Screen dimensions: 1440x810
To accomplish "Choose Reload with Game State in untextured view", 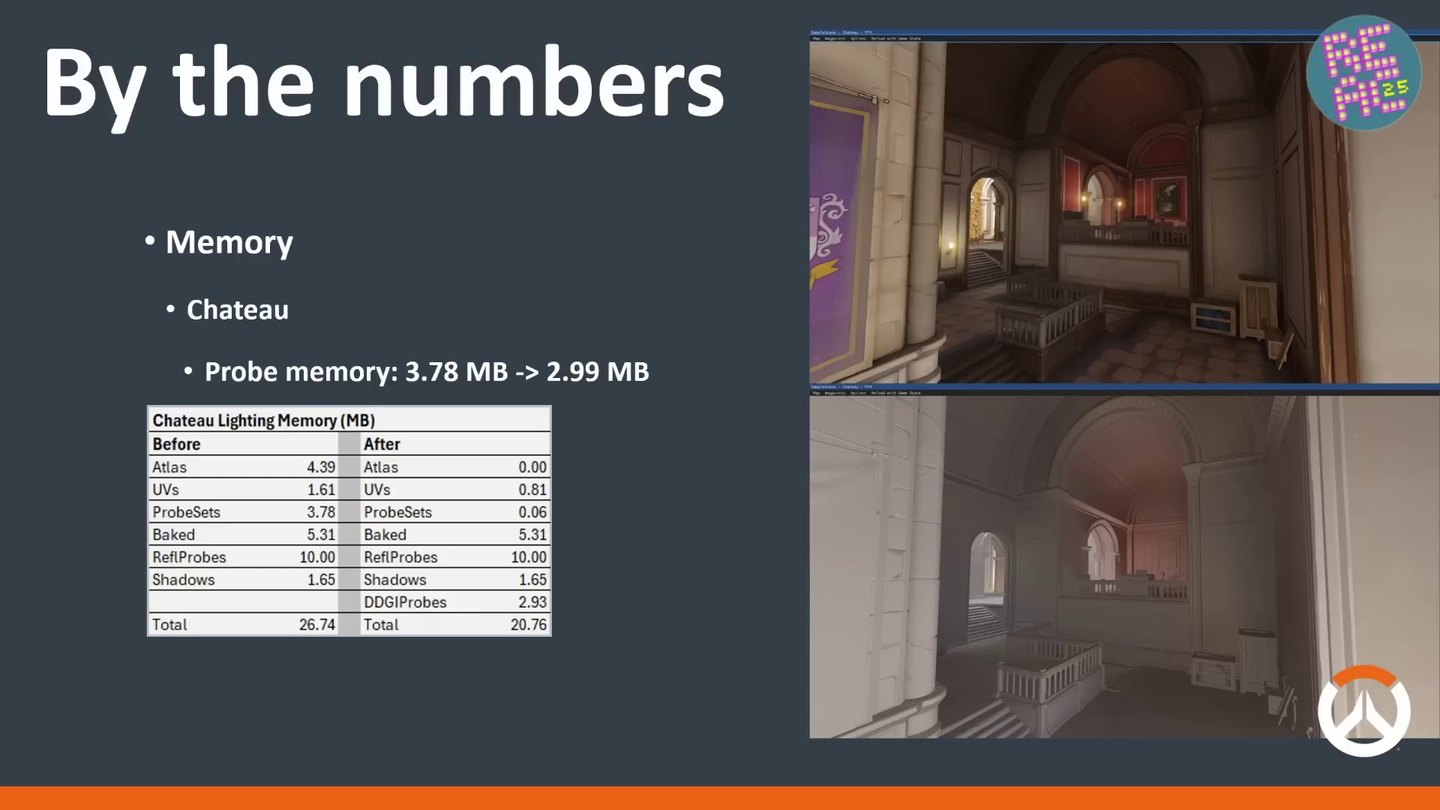I will (x=896, y=393).
